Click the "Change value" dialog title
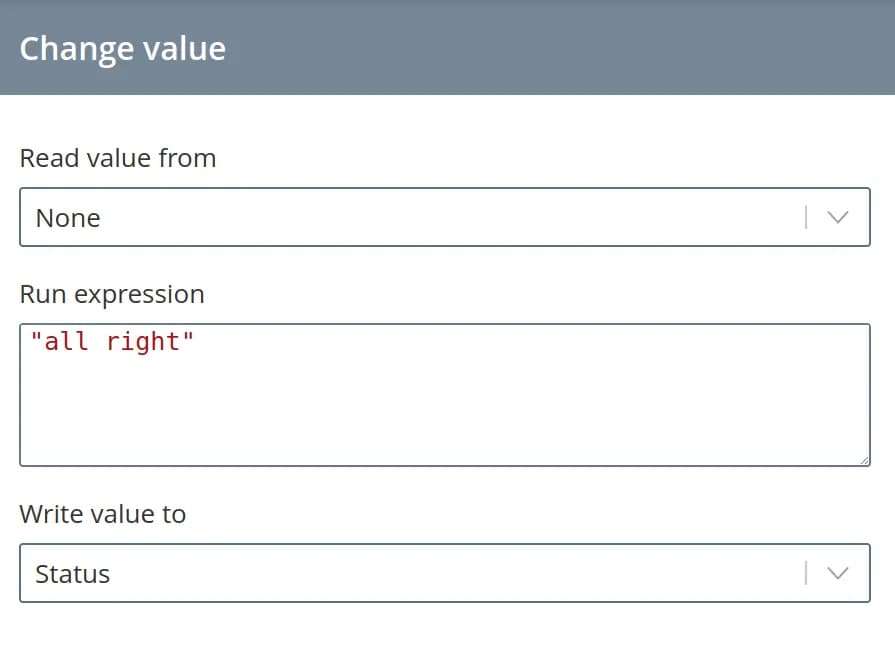 (x=122, y=48)
